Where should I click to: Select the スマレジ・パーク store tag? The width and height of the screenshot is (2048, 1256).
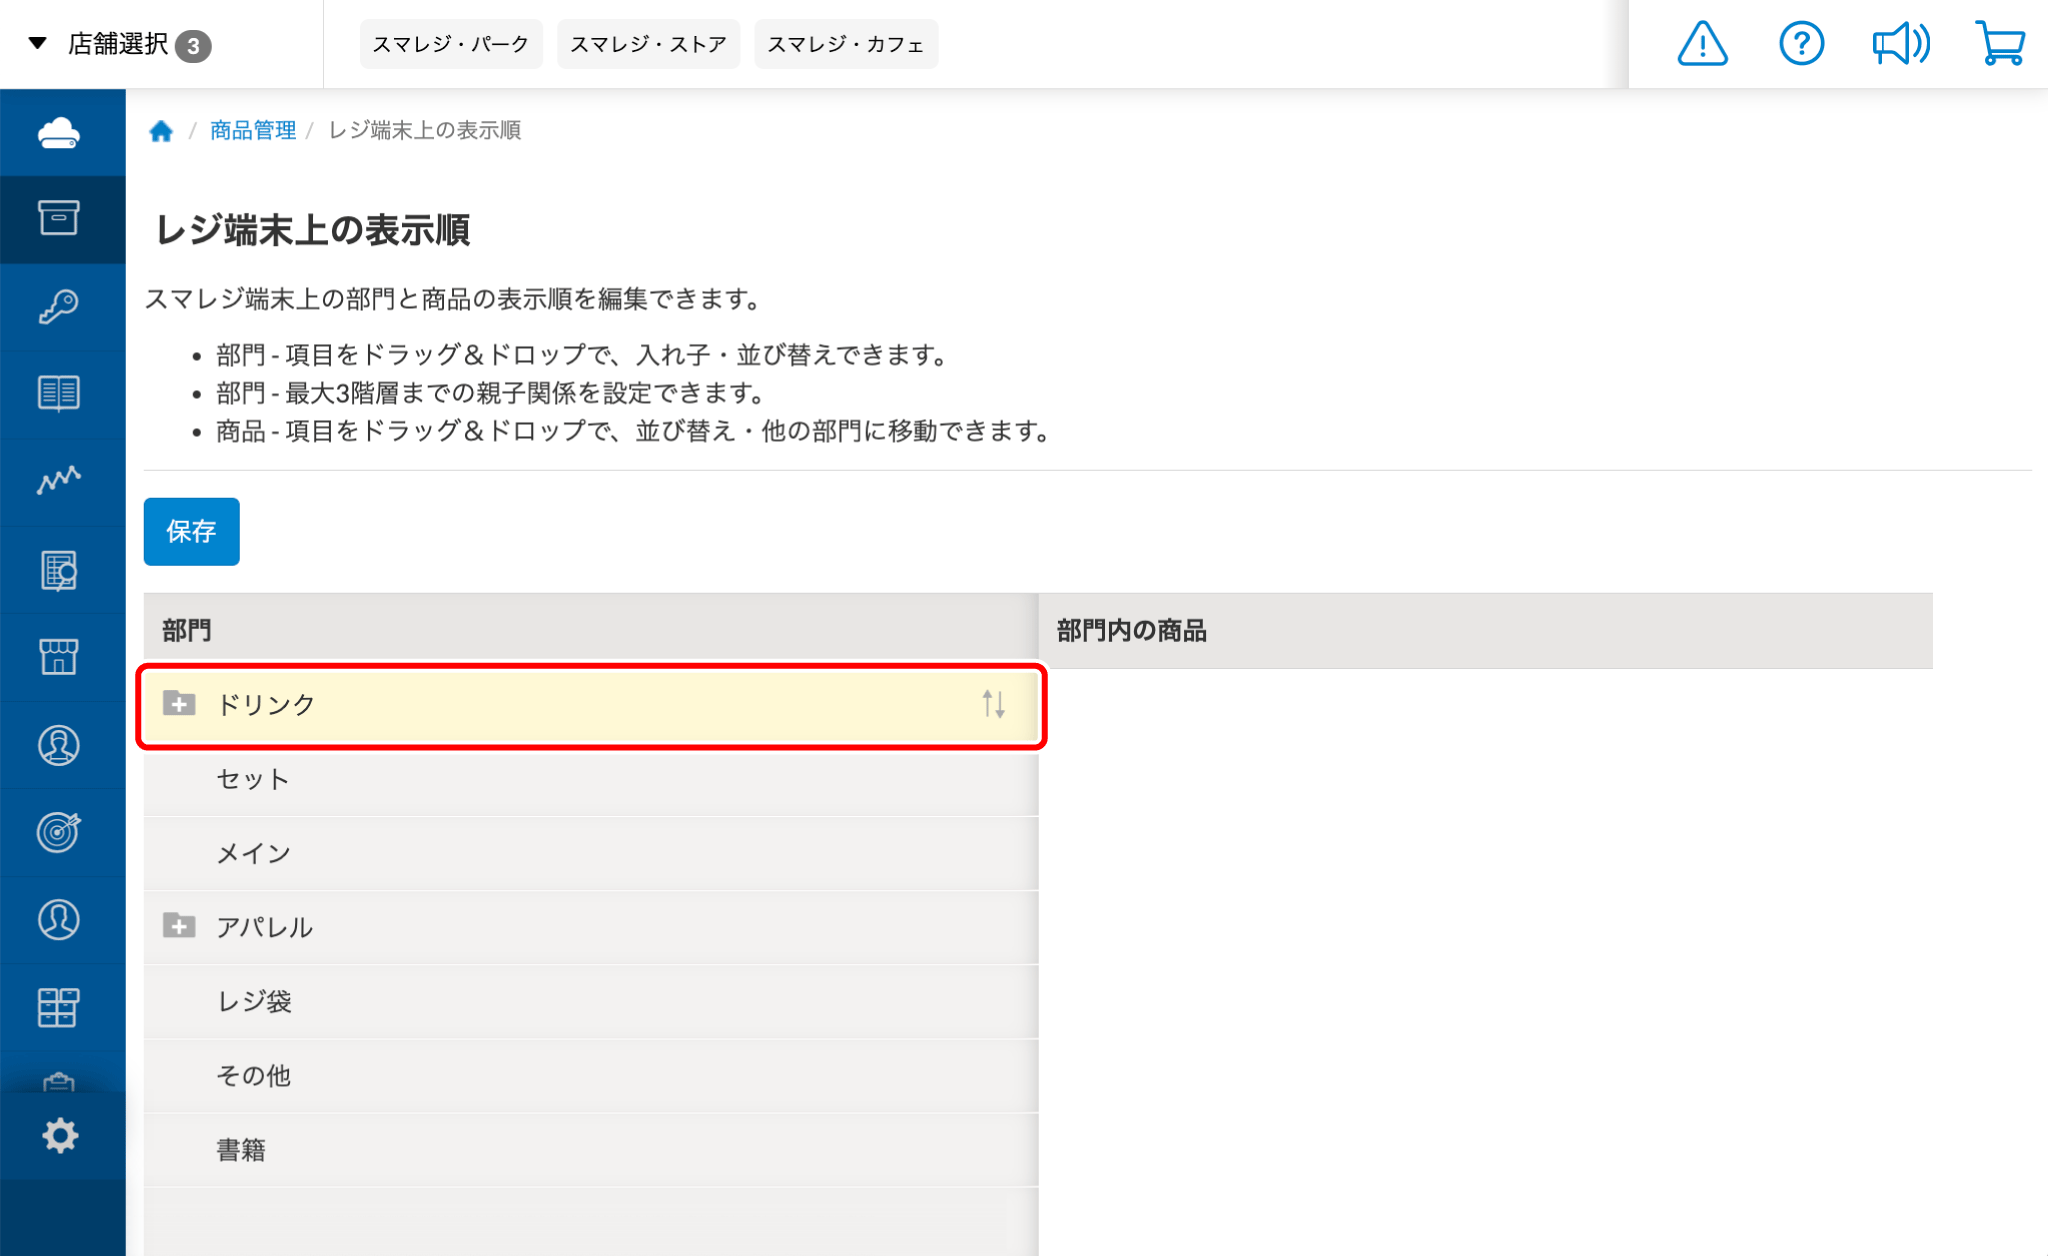click(450, 44)
